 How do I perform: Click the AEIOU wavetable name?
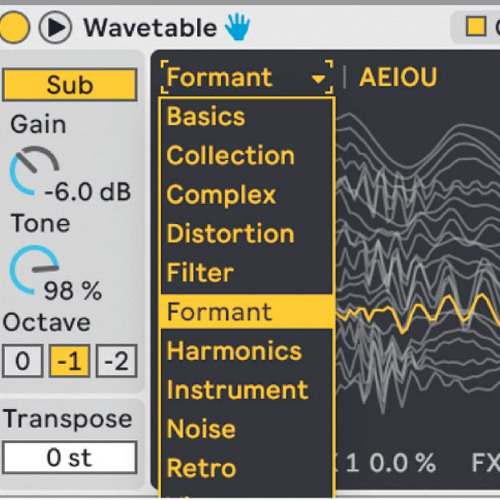tap(398, 77)
